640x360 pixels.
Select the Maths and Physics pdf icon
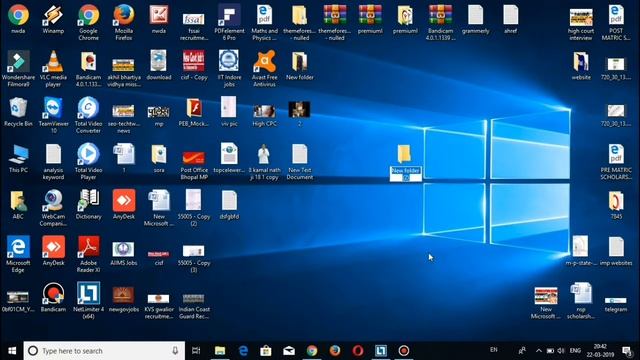click(264, 22)
